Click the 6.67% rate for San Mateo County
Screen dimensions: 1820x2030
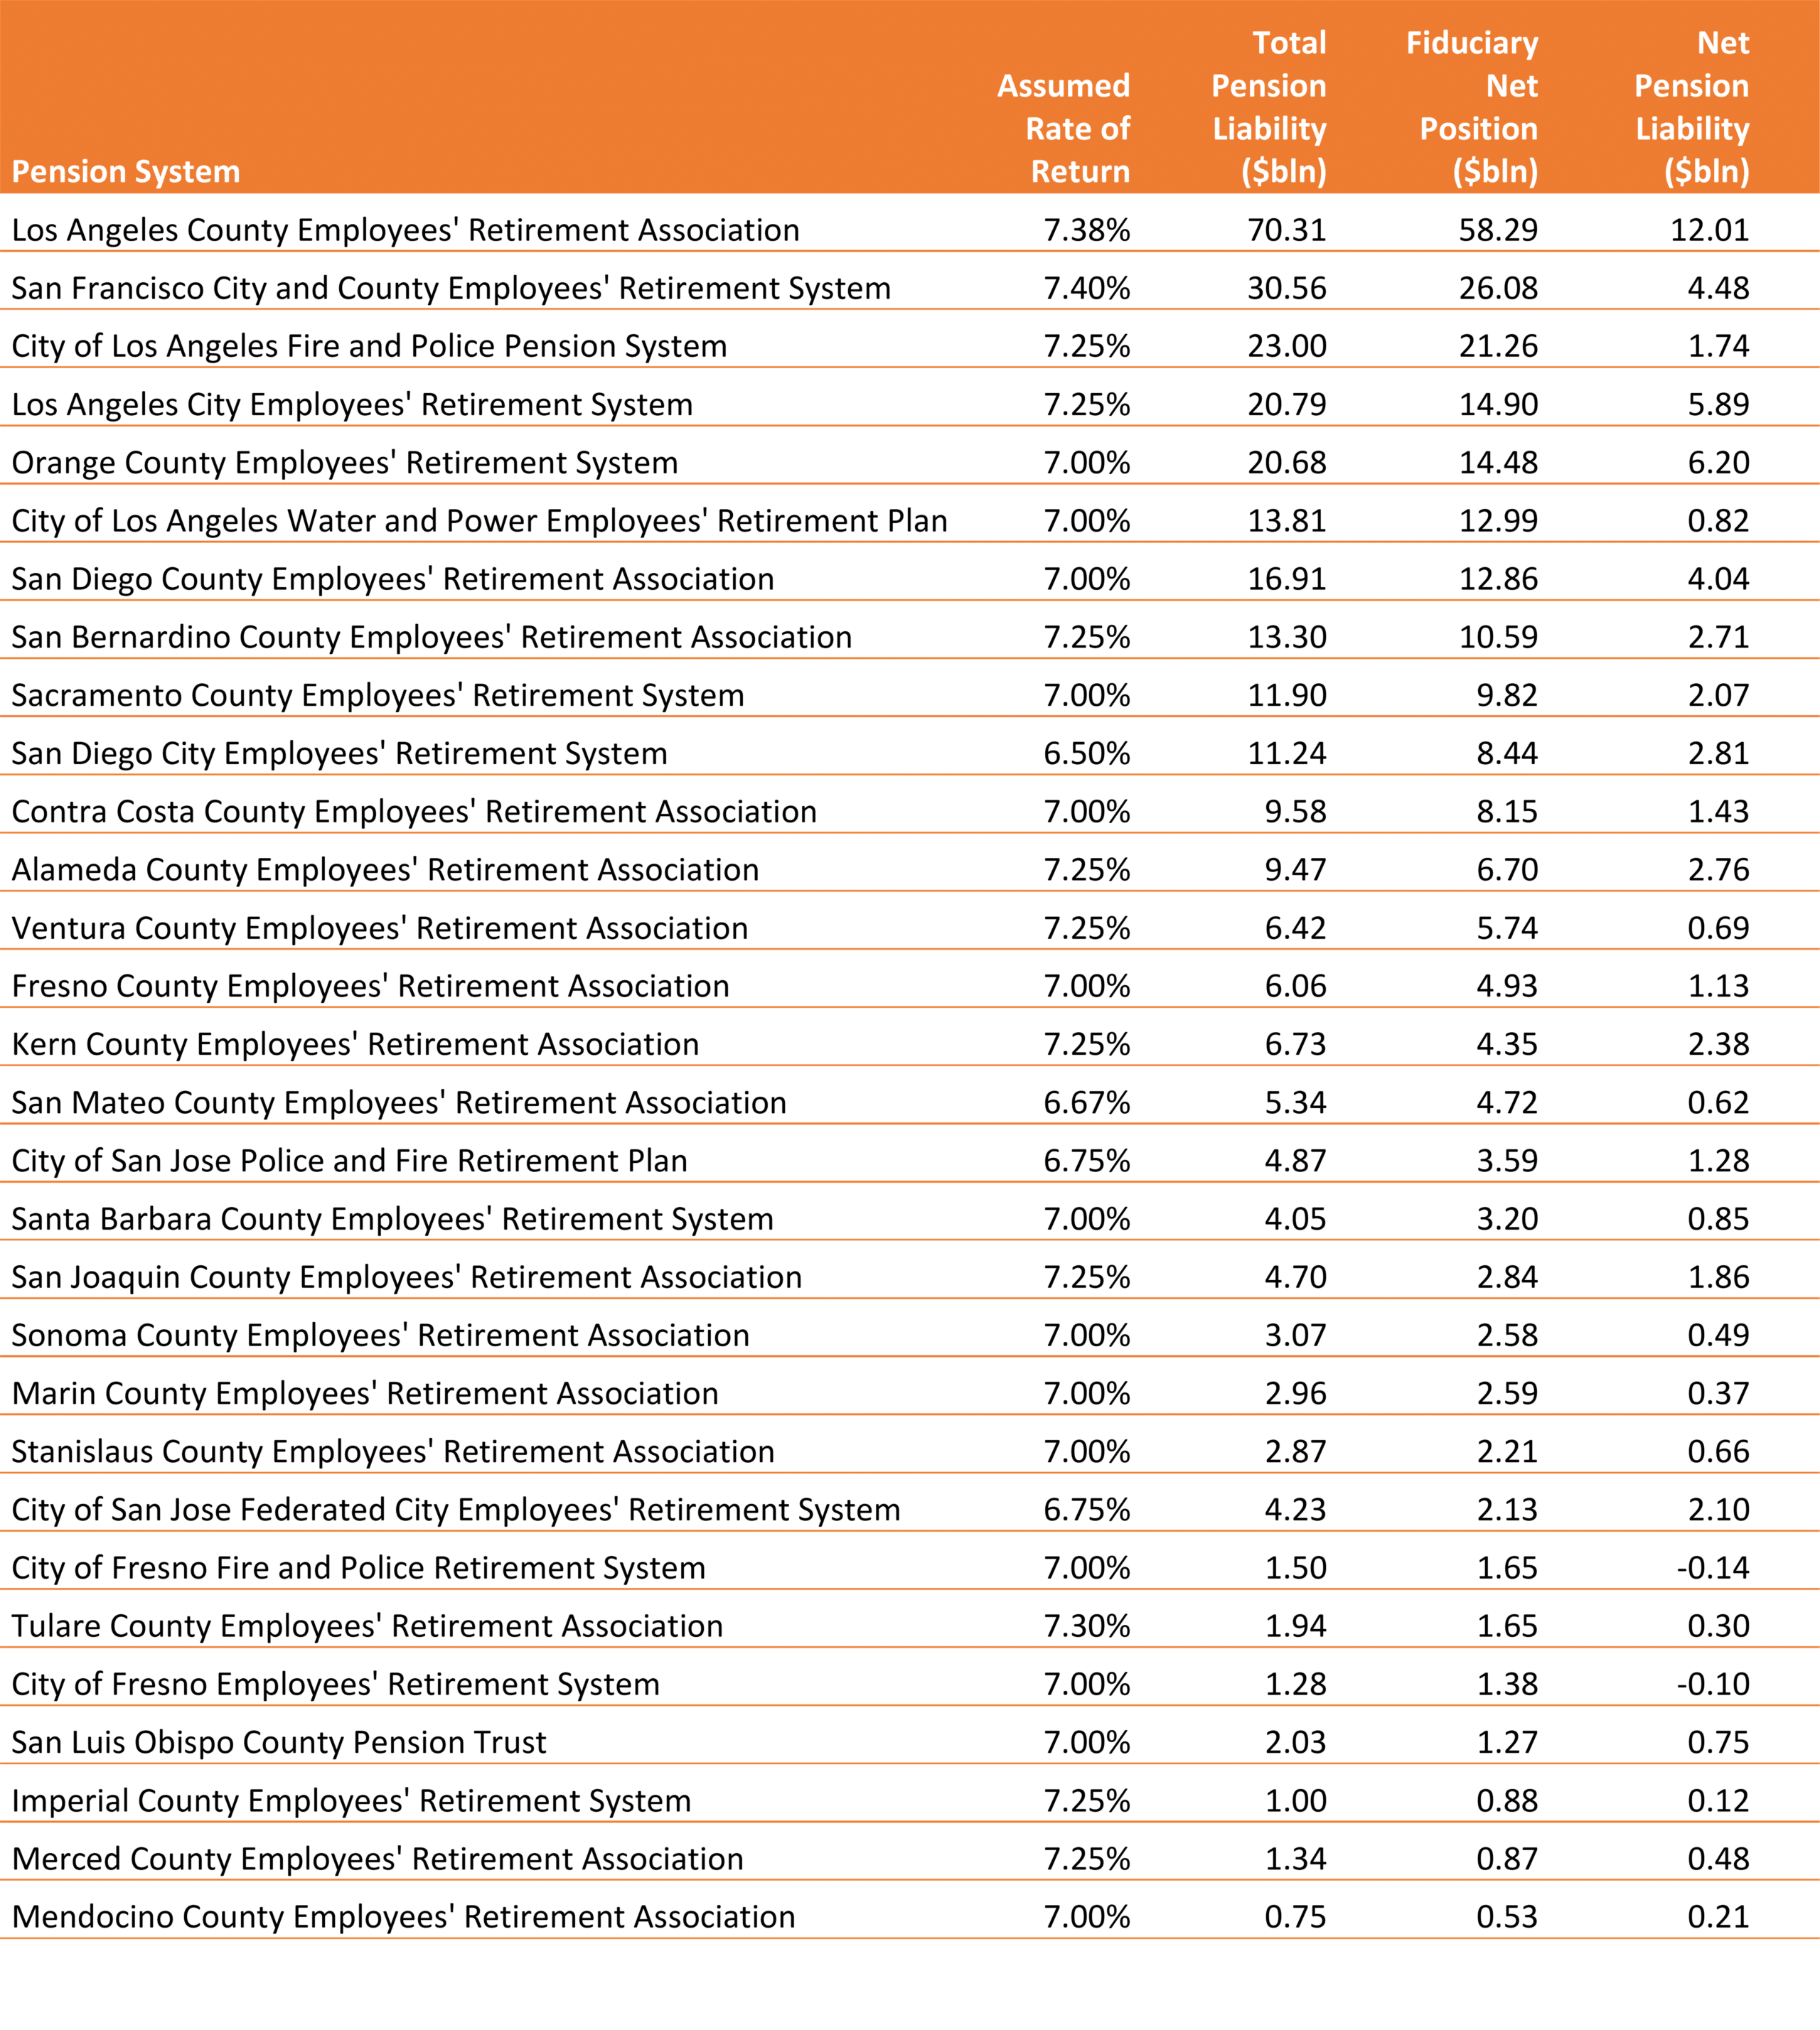tap(1086, 1103)
